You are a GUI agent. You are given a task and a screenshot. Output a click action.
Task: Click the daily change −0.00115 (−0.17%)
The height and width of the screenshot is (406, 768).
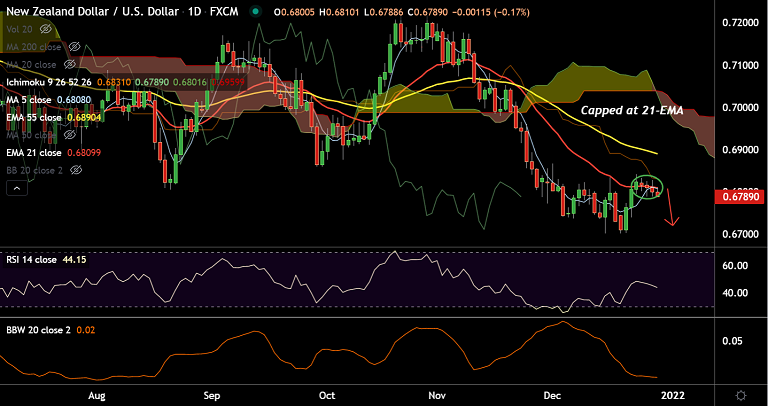click(492, 12)
